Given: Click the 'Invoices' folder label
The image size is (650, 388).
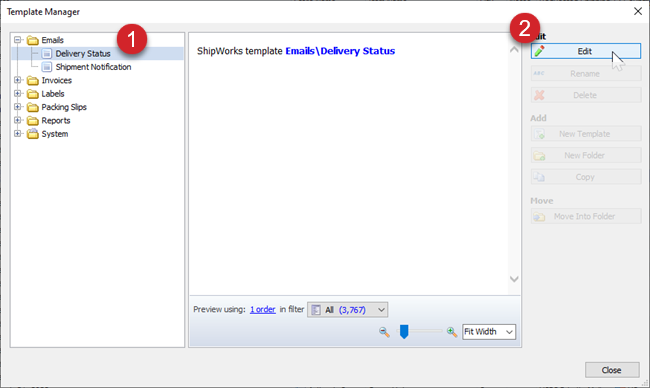Looking at the screenshot, I should (x=56, y=80).
